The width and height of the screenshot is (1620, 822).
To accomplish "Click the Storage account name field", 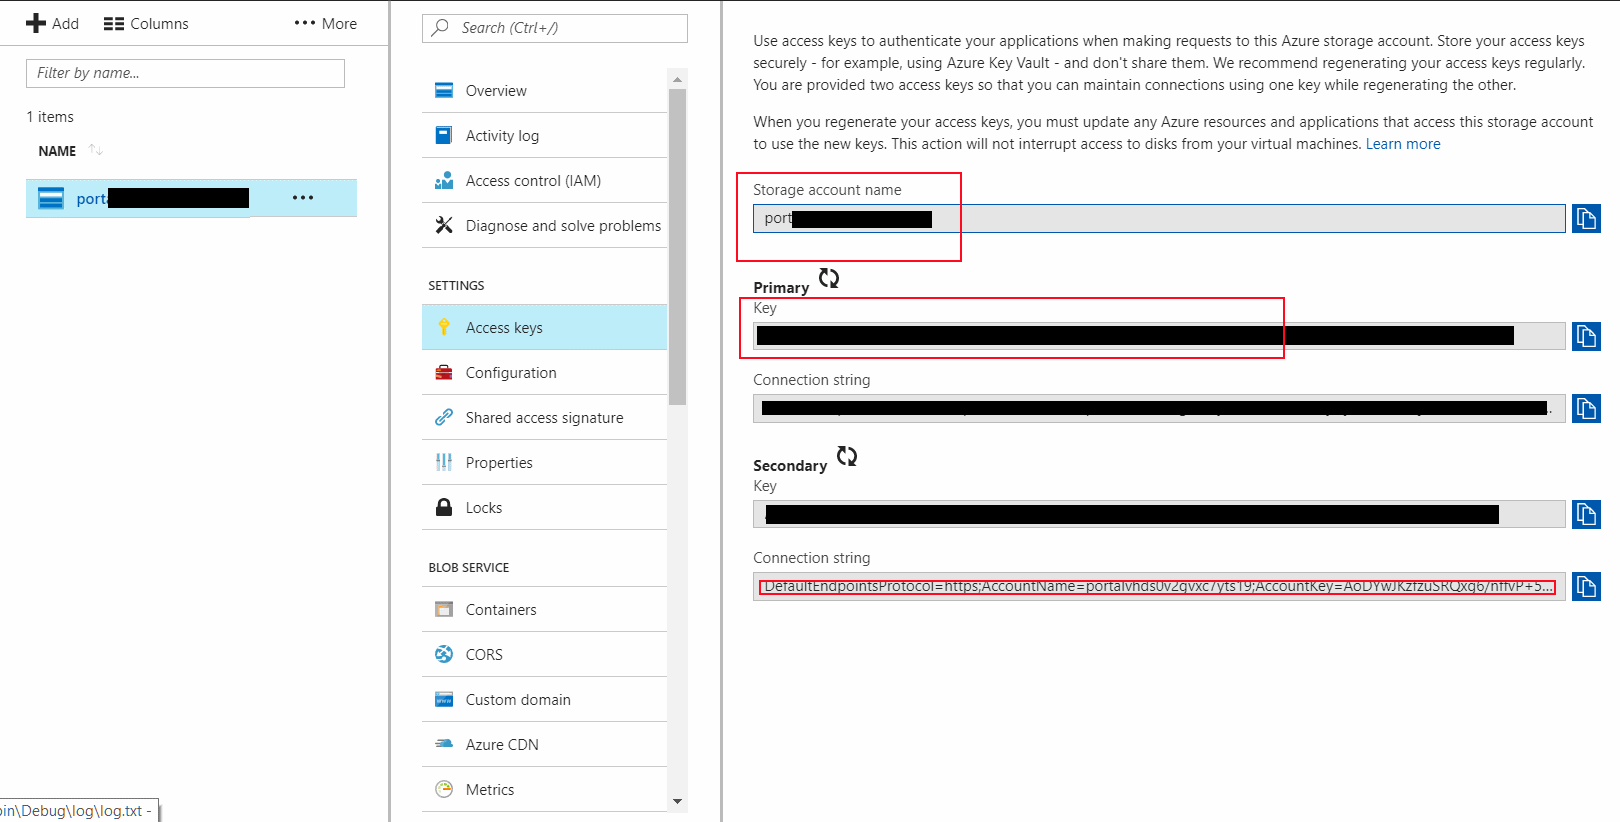I will click(x=1159, y=218).
